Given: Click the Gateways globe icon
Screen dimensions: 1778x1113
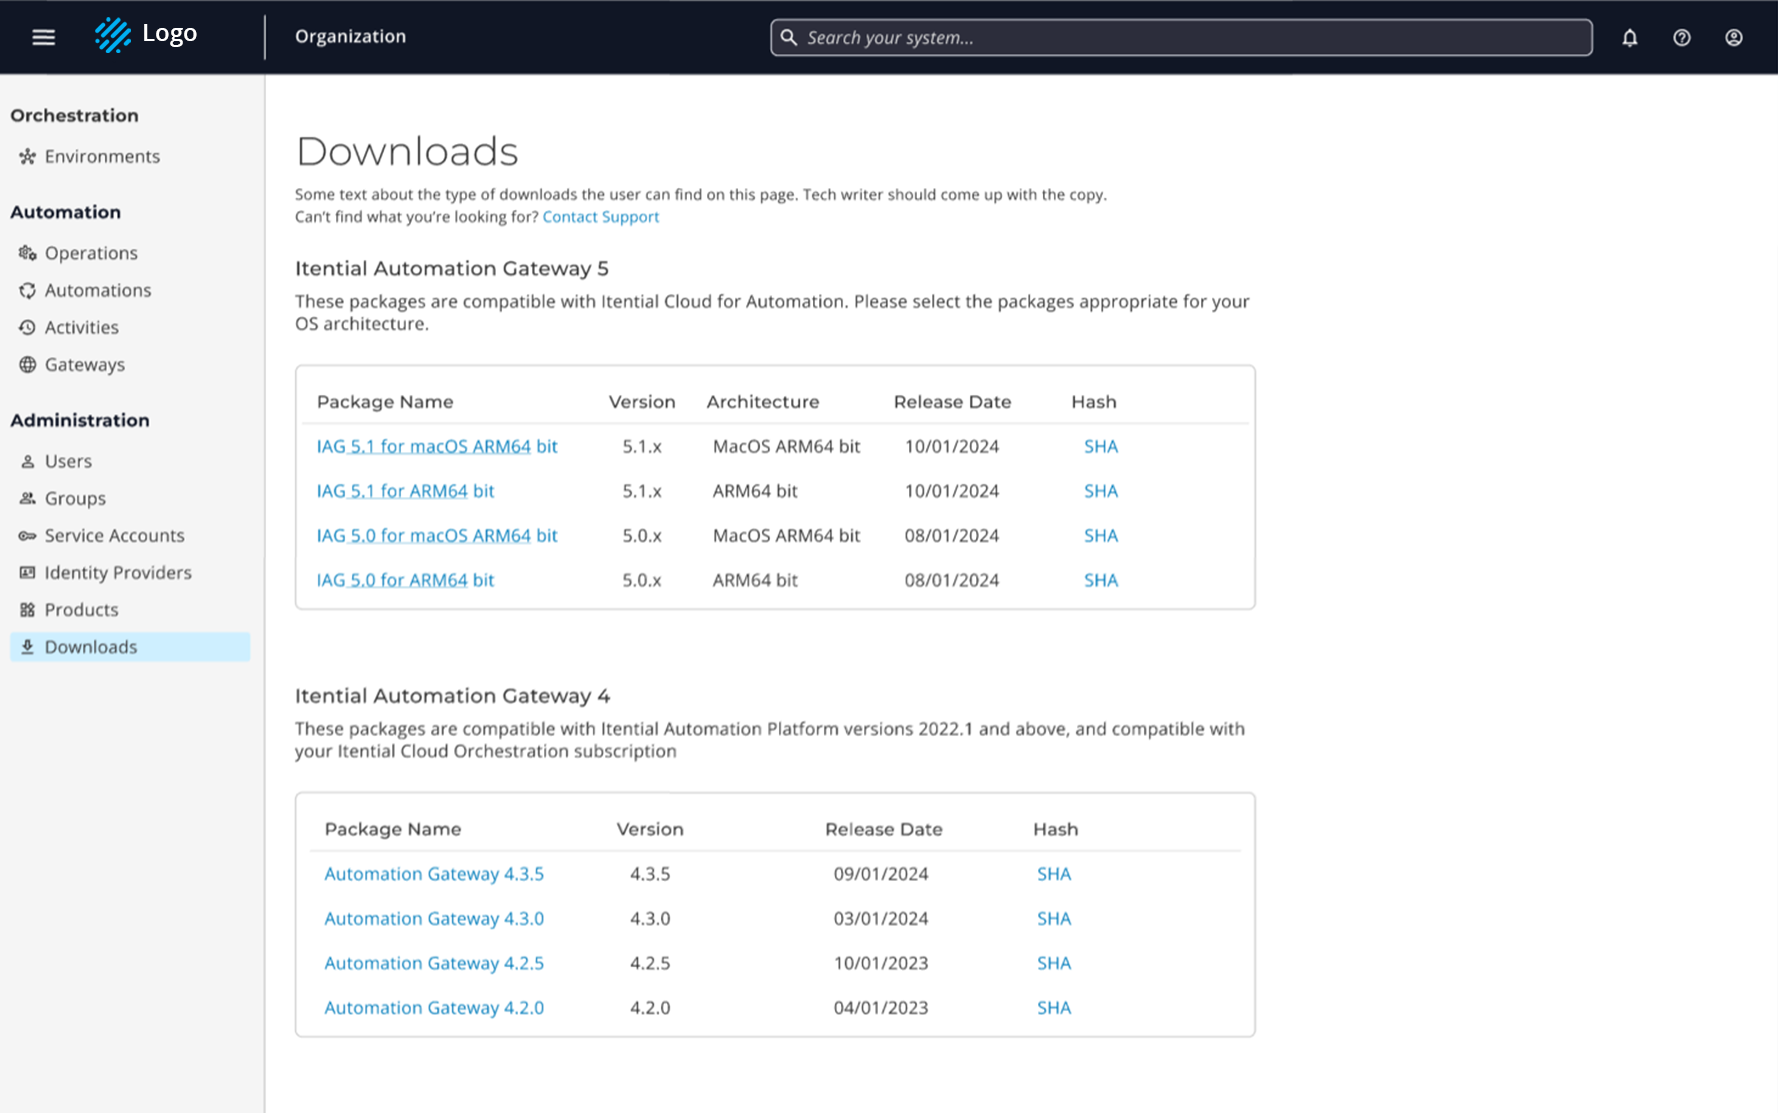Looking at the screenshot, I should point(27,364).
